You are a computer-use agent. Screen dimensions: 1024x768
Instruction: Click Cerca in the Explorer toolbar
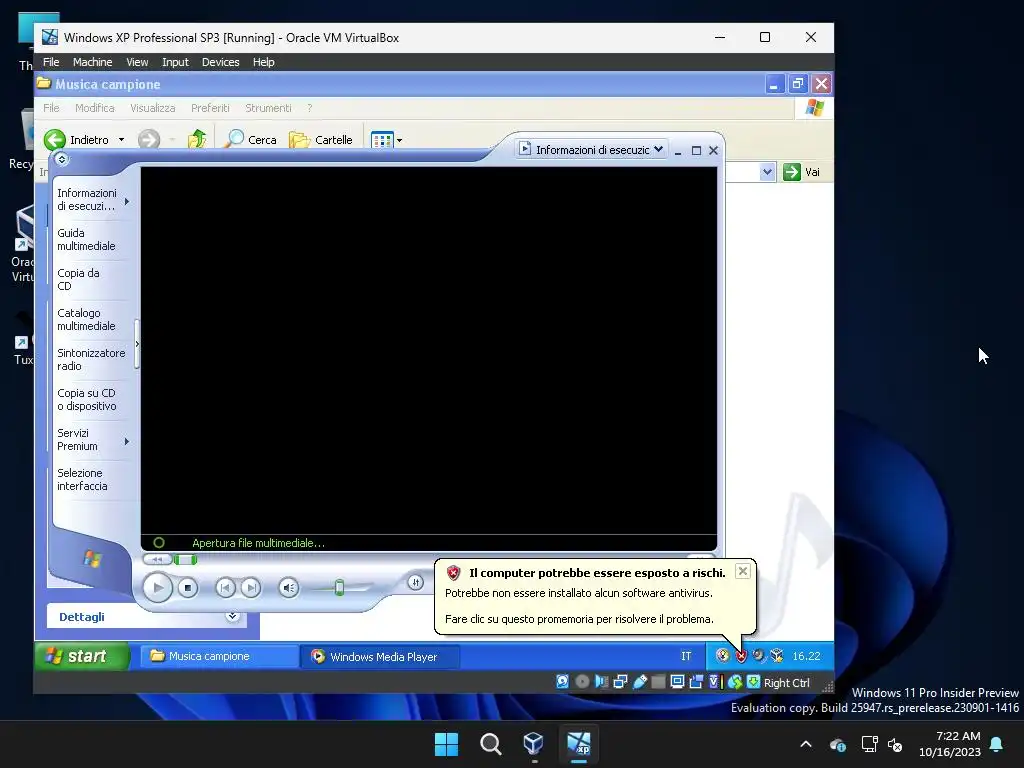(x=251, y=139)
